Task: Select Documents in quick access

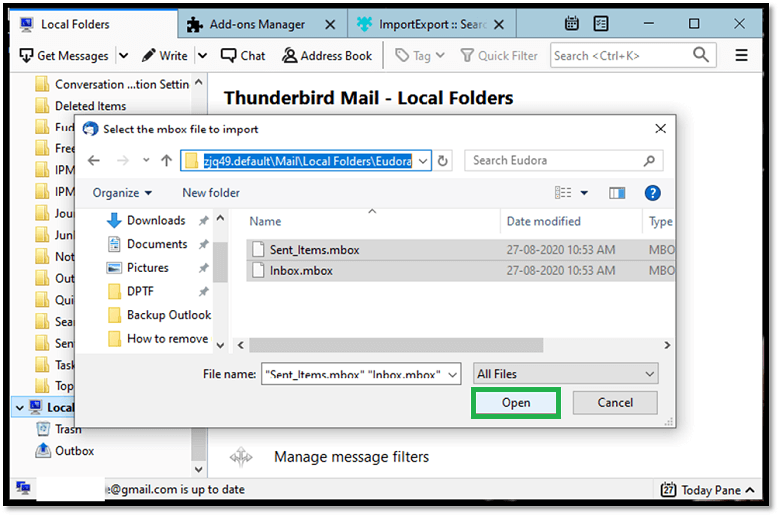Action: 157,244
